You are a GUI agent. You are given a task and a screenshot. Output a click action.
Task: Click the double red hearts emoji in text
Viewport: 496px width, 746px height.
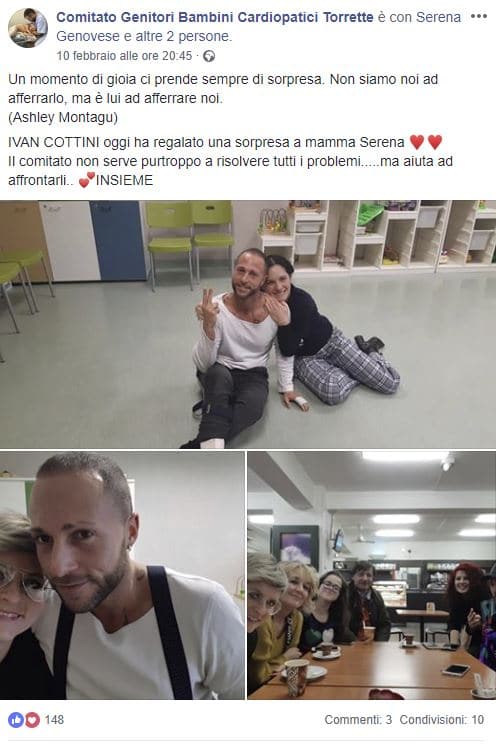(x=426, y=142)
